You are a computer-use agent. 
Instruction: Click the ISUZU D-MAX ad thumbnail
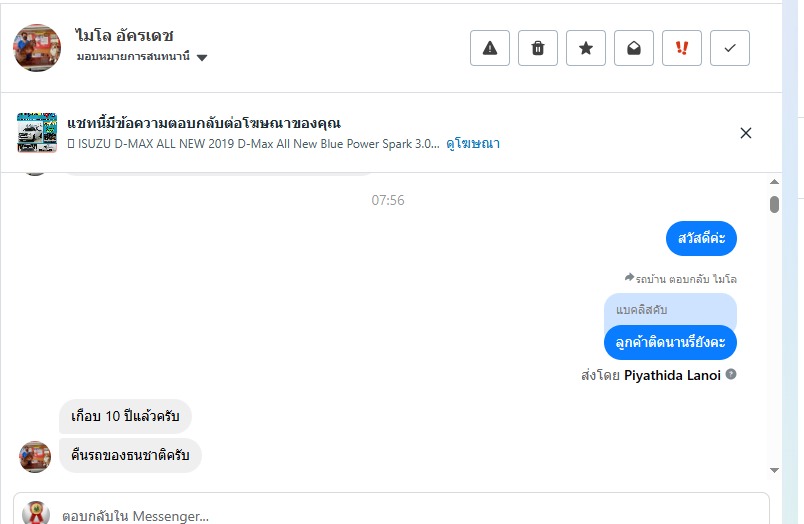click(37, 133)
